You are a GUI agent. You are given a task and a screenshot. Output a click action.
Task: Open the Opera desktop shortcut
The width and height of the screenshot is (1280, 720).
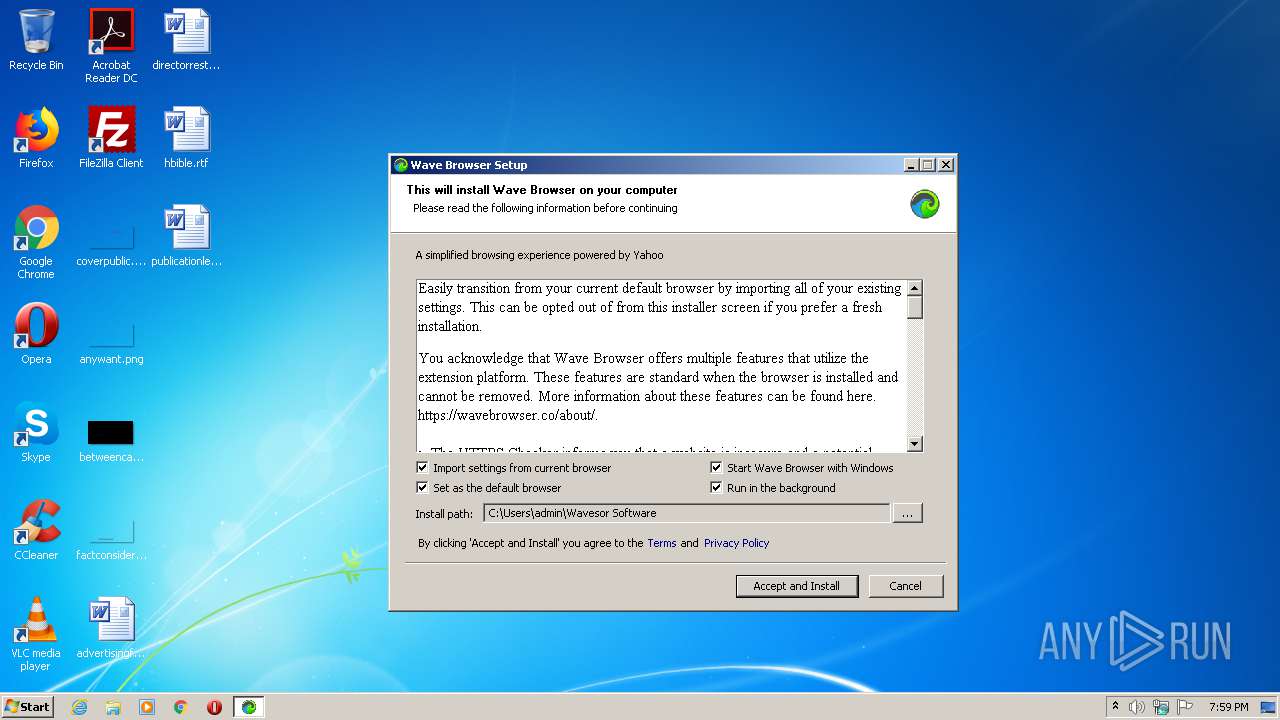[x=36, y=334]
